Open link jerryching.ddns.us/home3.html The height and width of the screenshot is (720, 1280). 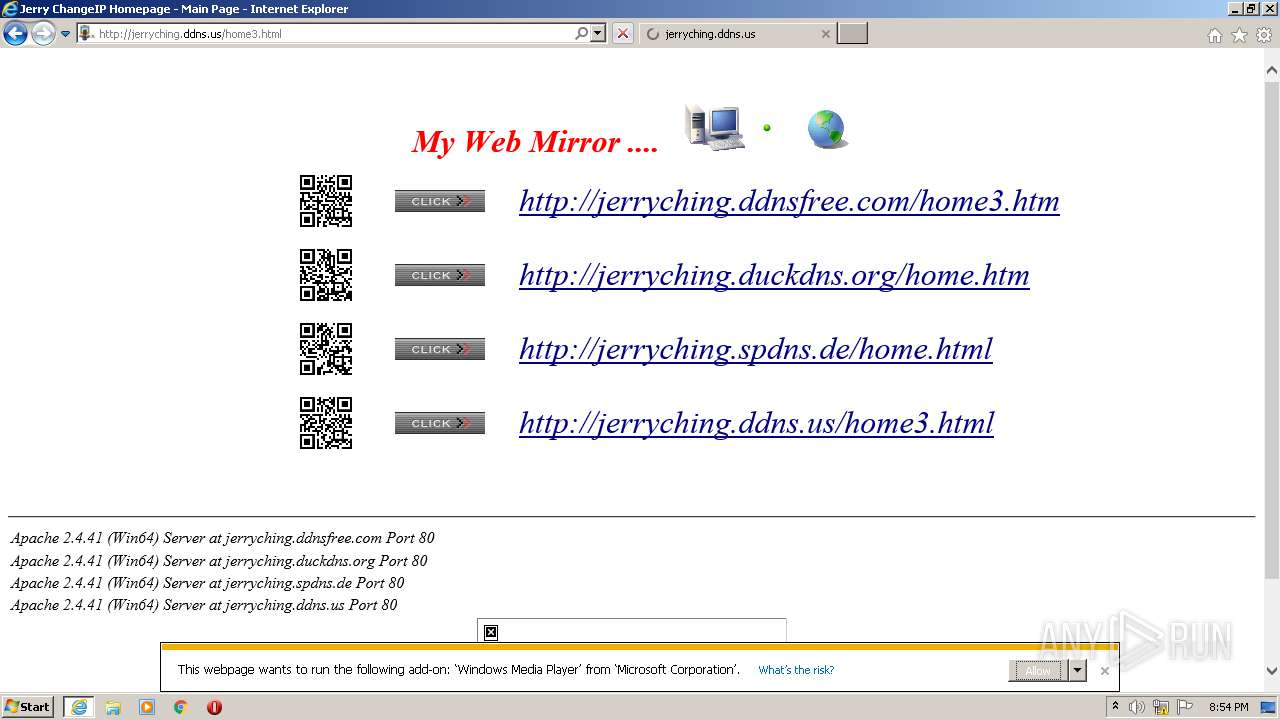[756, 424]
